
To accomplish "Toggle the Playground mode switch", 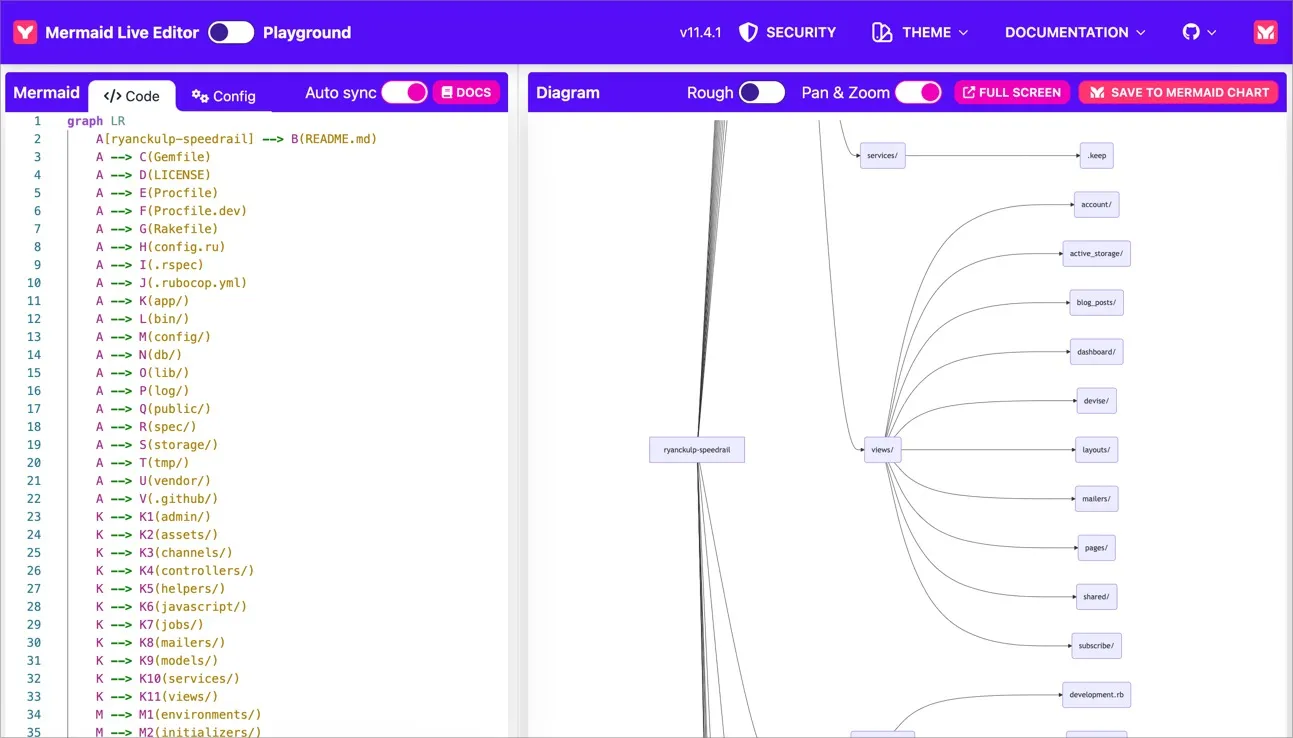I will [x=231, y=32].
